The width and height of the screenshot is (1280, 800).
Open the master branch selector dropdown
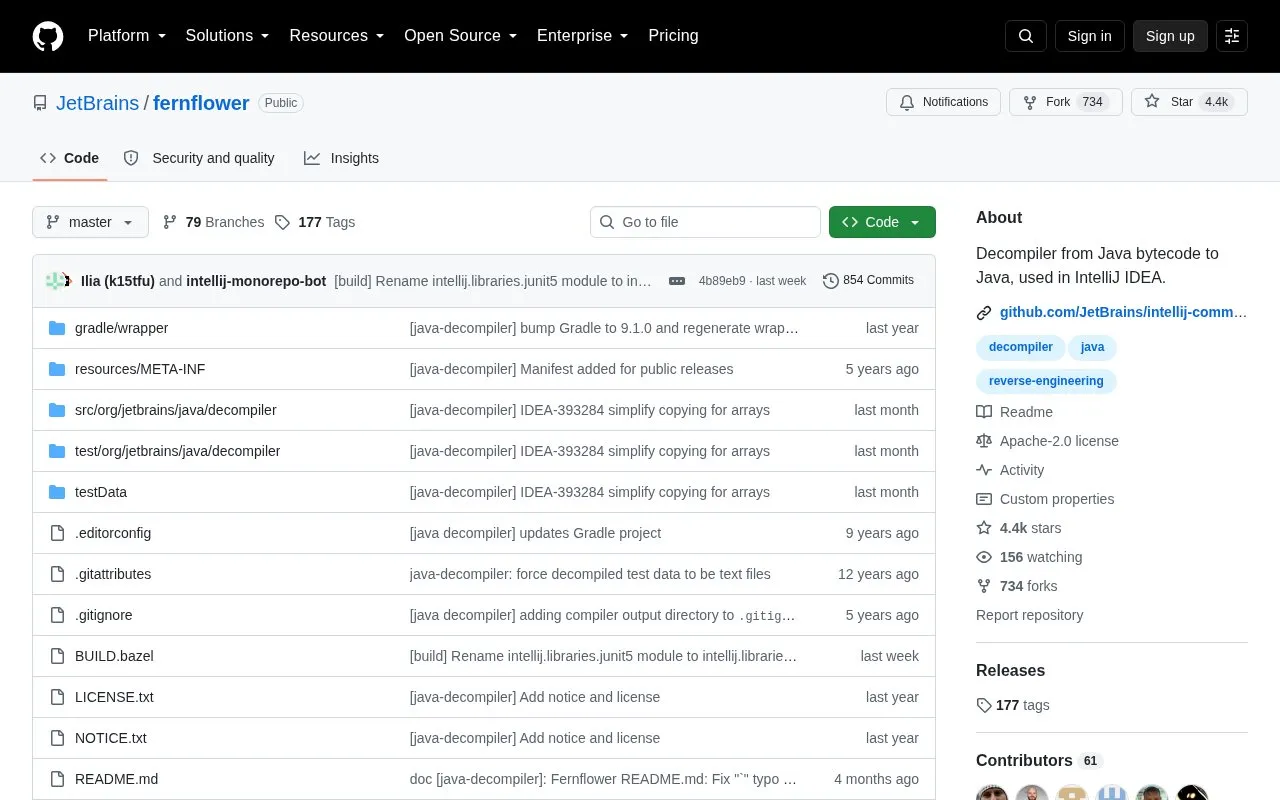(x=90, y=222)
